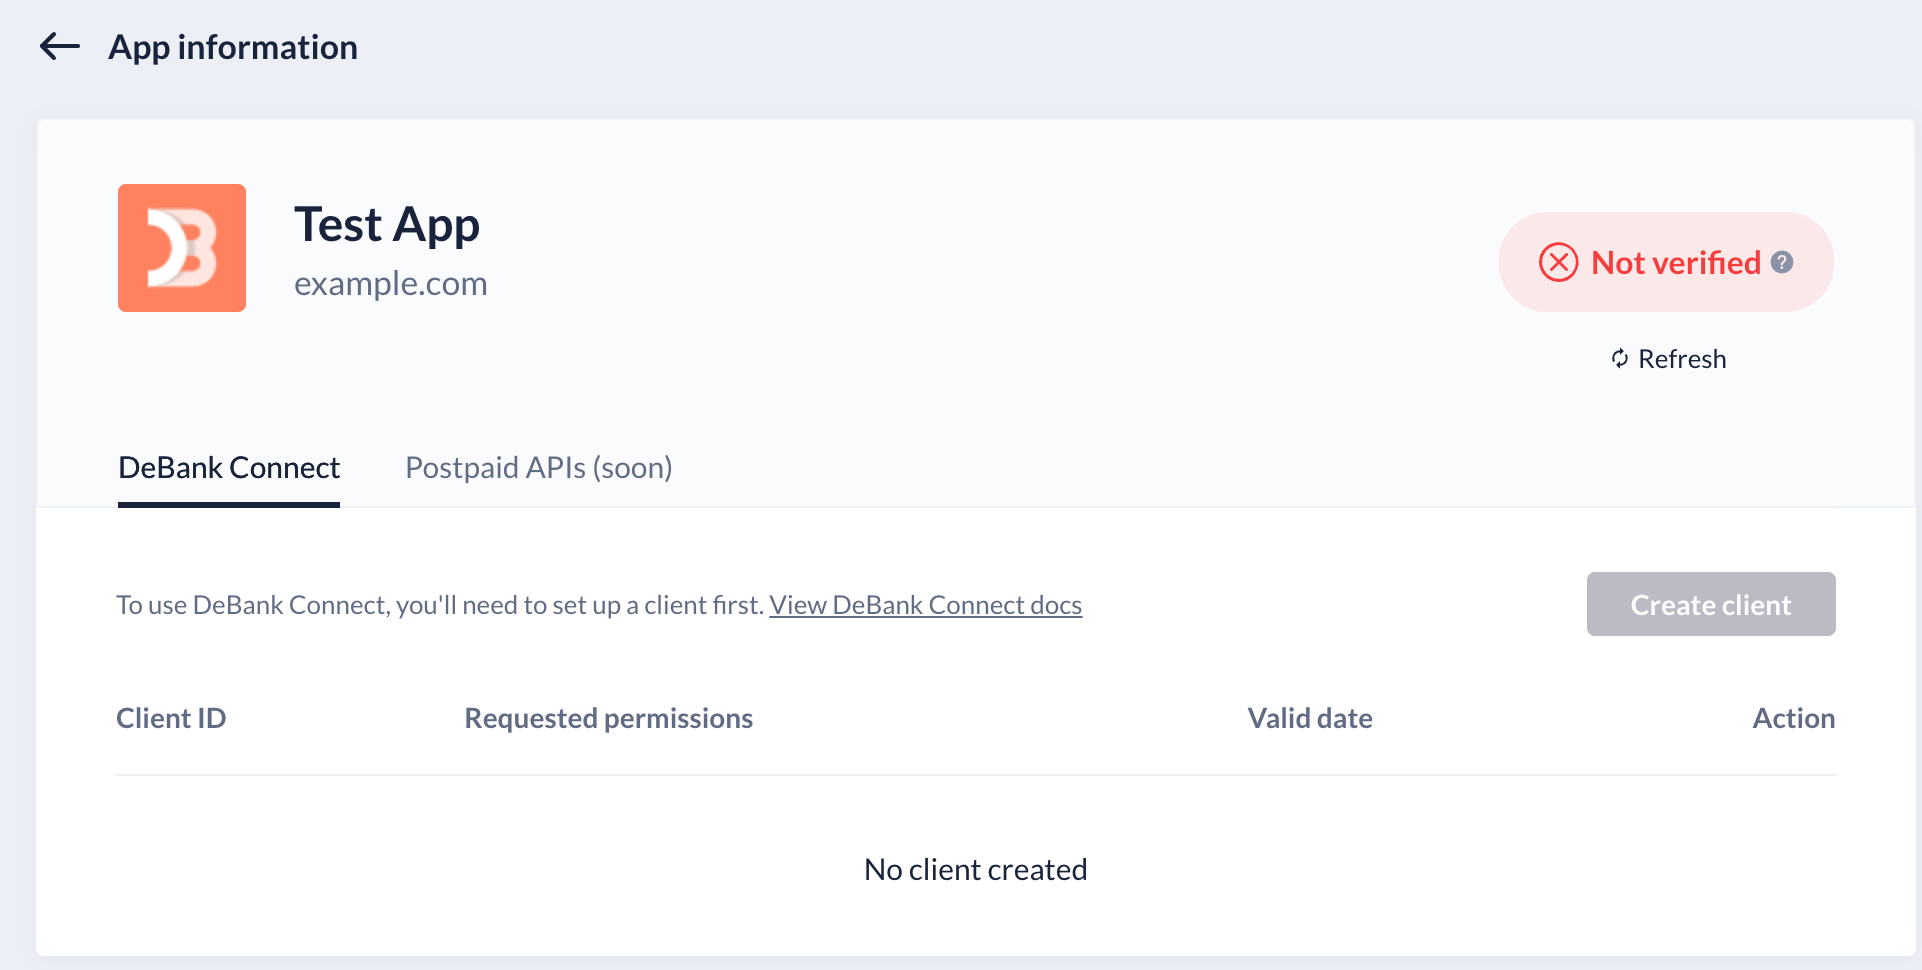This screenshot has width=1922, height=970.
Task: Click the example.com domain text
Action: 391,284
